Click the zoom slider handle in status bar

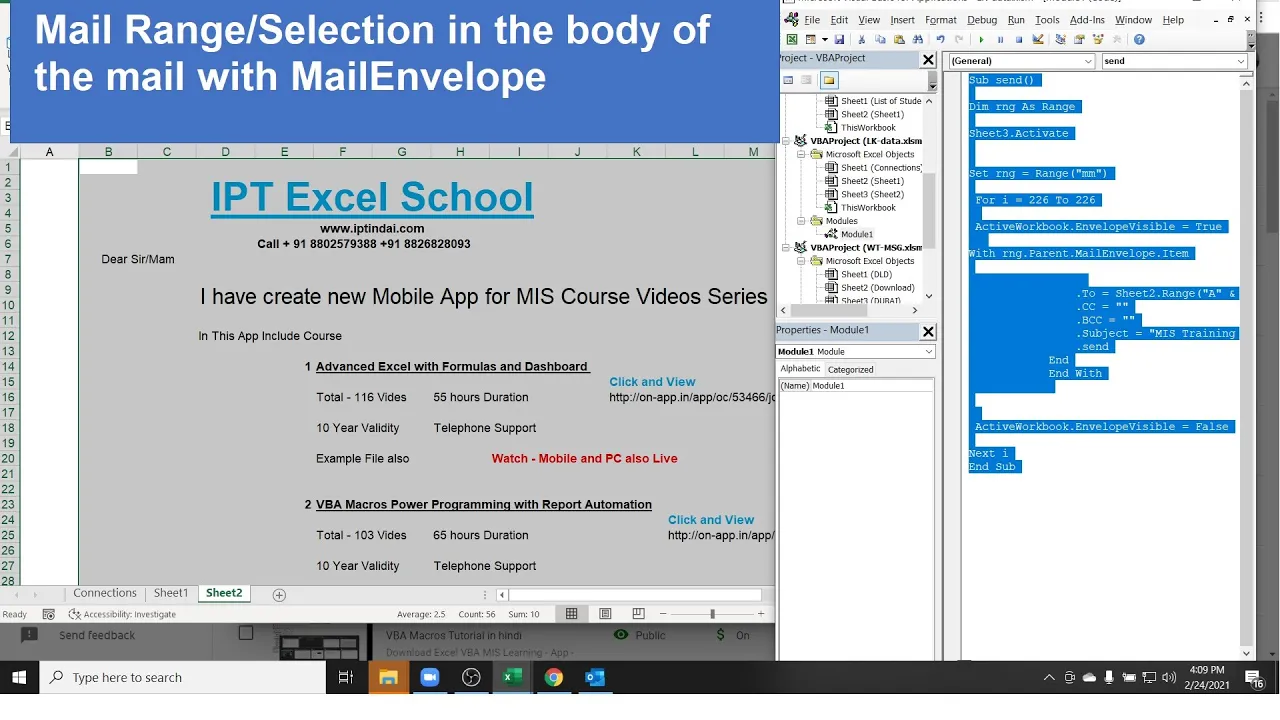click(x=712, y=614)
